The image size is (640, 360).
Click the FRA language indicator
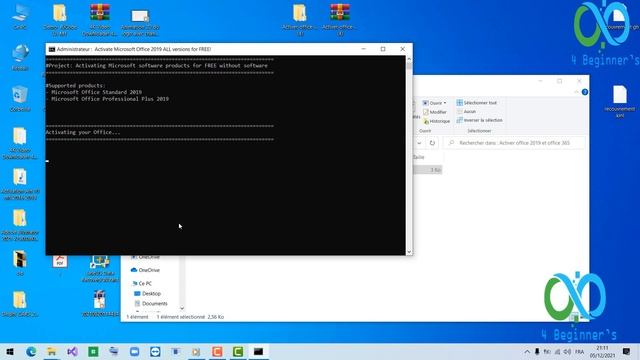point(579,351)
